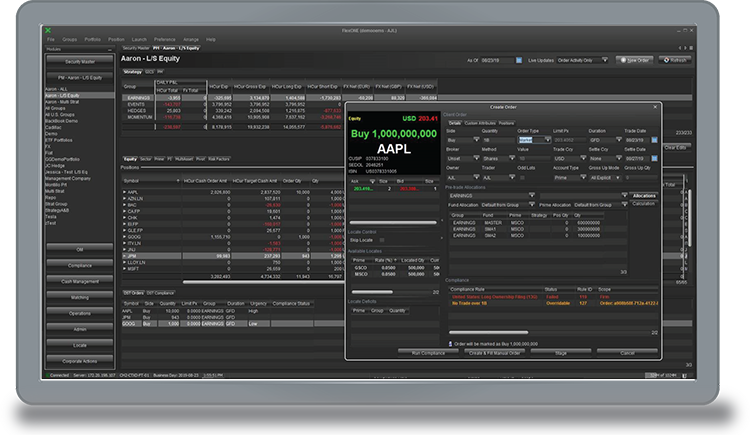The image size is (750, 435).
Task: Open the Trader dropdown in Create Order
Action: [512, 178]
